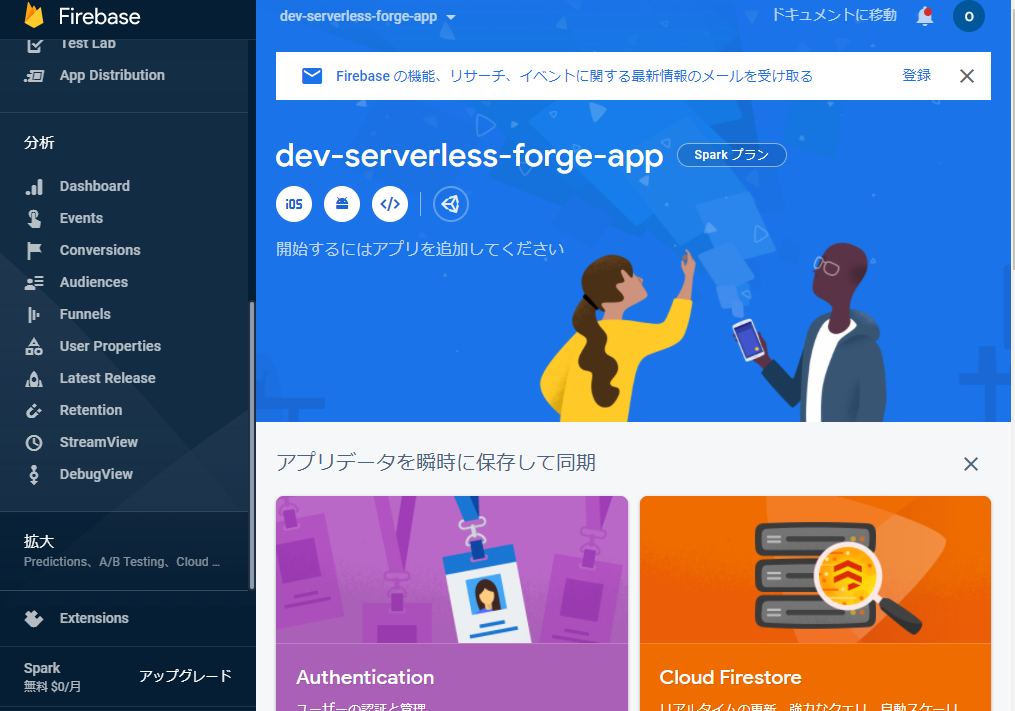This screenshot has width=1015, height=711.
Task: Open the account avatar menu
Action: coord(968,16)
